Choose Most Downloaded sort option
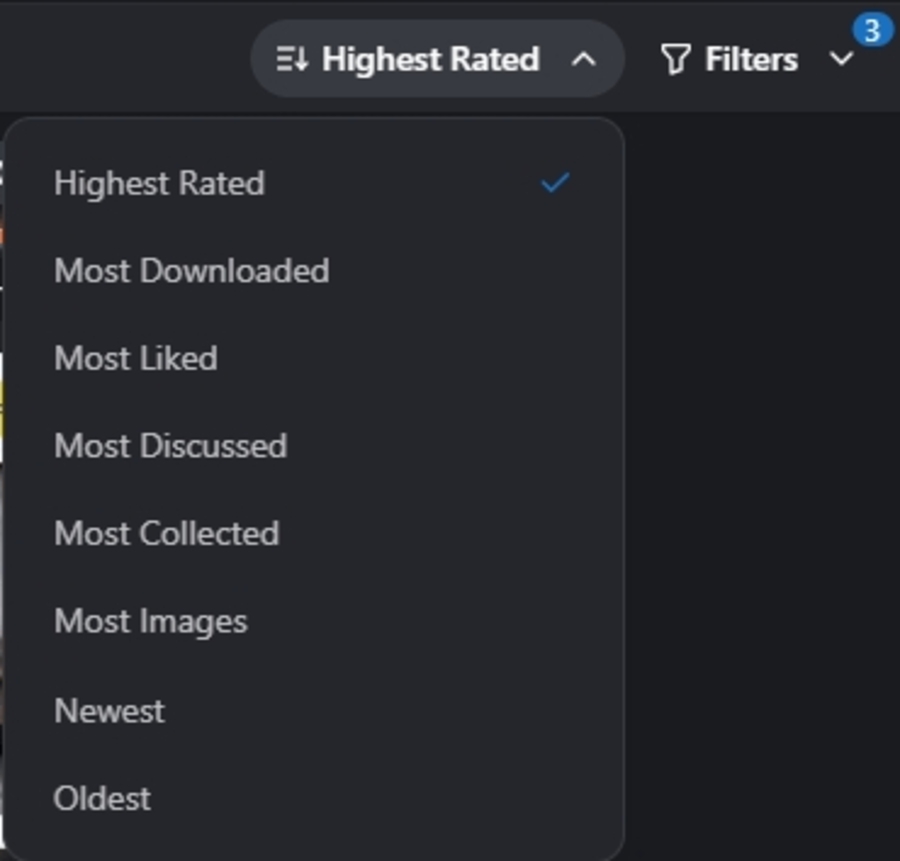The width and height of the screenshot is (900, 861). pyautogui.click(x=314, y=270)
